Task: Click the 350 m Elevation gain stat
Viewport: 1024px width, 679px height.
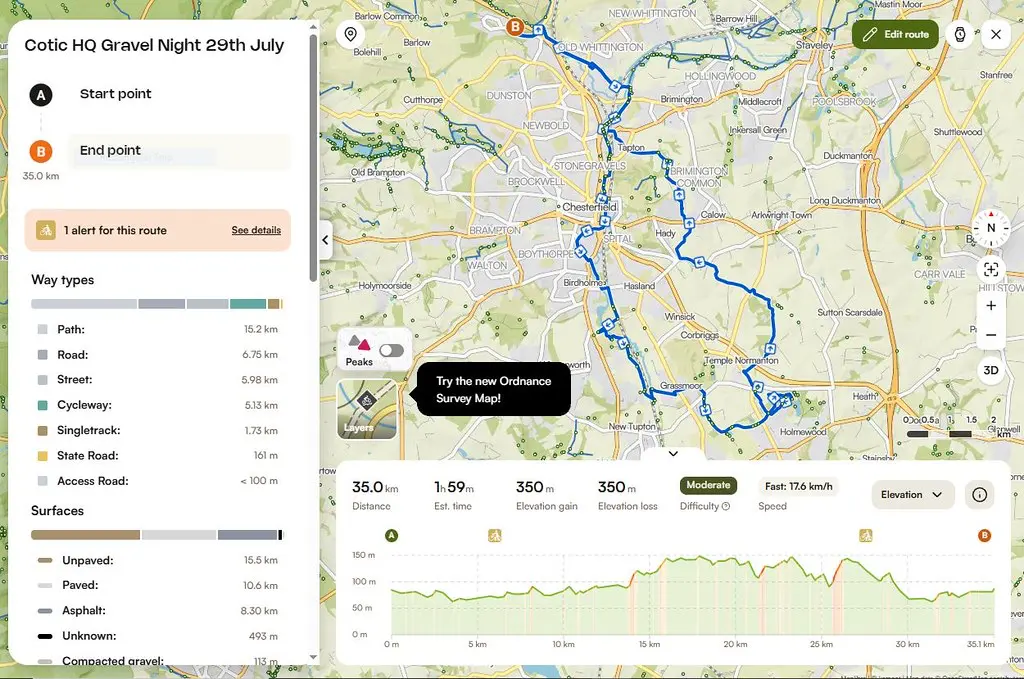Action: (546, 495)
